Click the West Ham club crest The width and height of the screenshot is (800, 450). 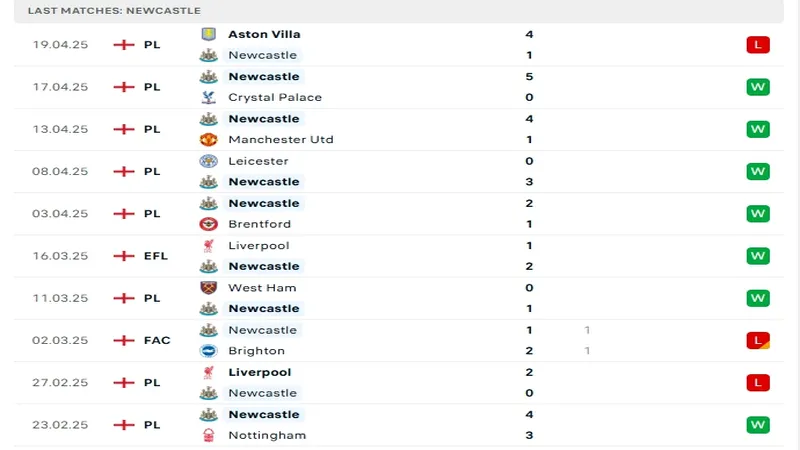[208, 288]
